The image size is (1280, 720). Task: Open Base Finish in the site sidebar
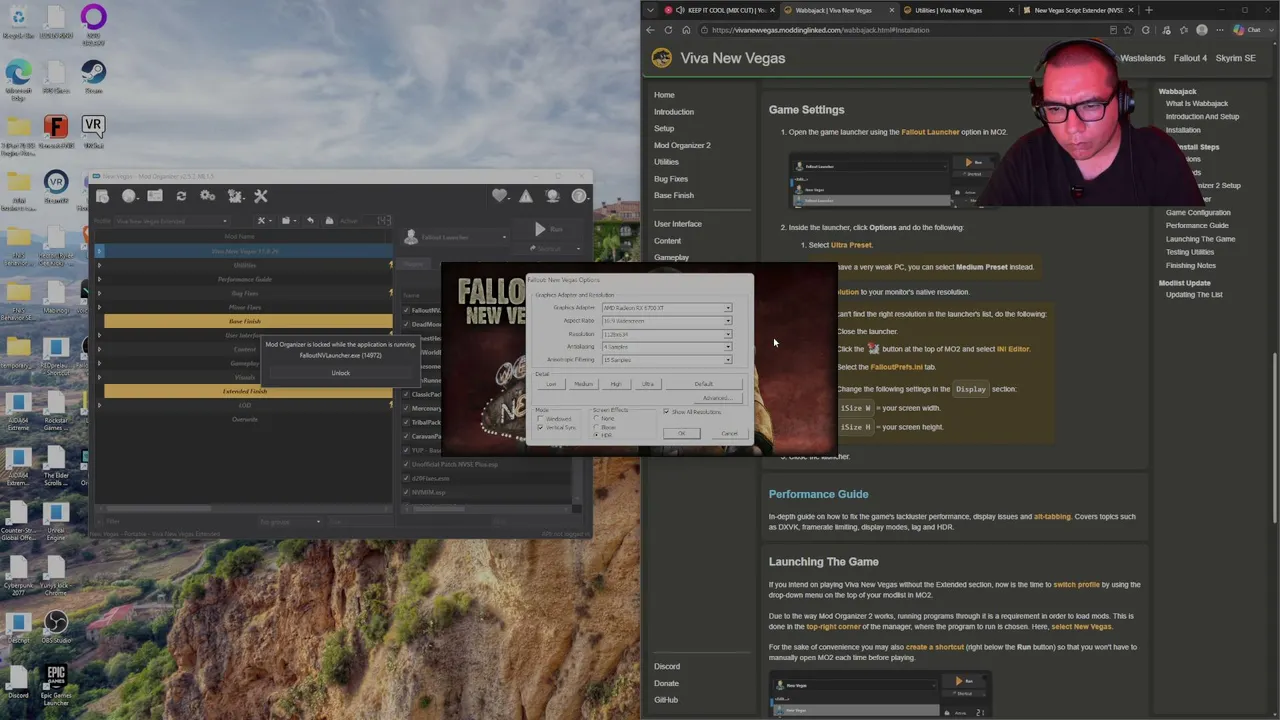(674, 195)
